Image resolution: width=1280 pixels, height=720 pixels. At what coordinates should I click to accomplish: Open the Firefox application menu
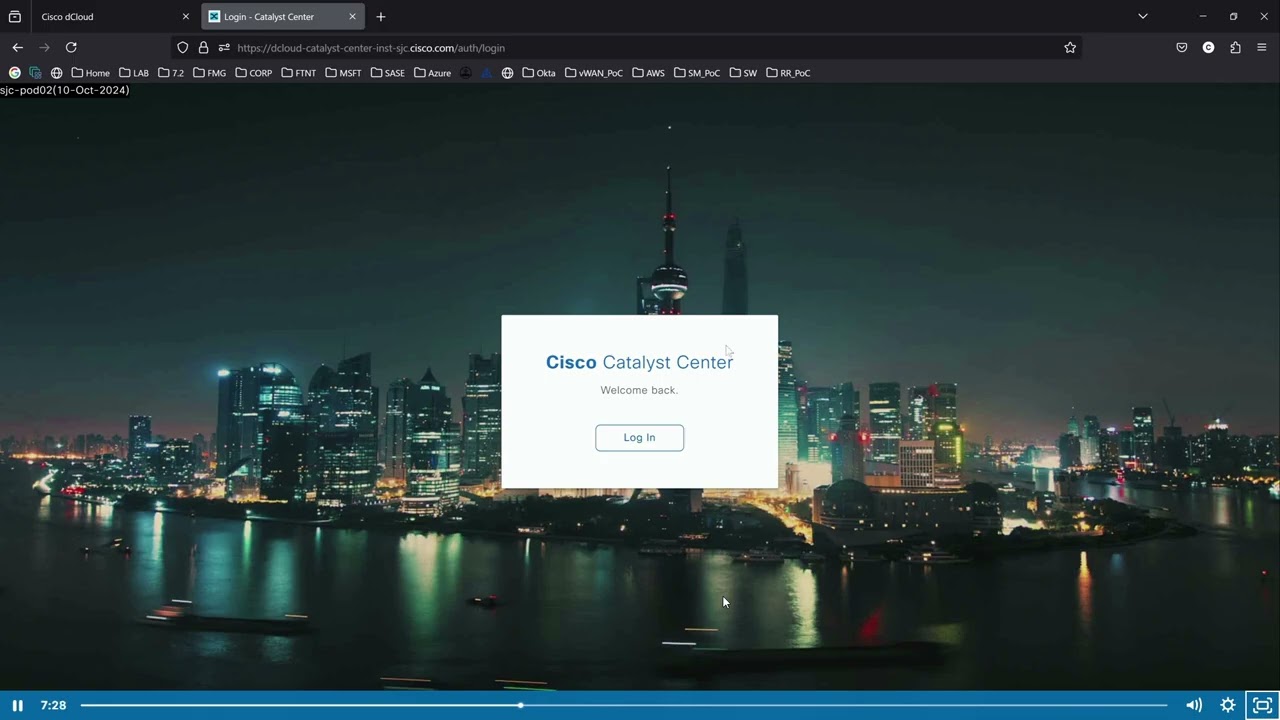coord(1261,47)
